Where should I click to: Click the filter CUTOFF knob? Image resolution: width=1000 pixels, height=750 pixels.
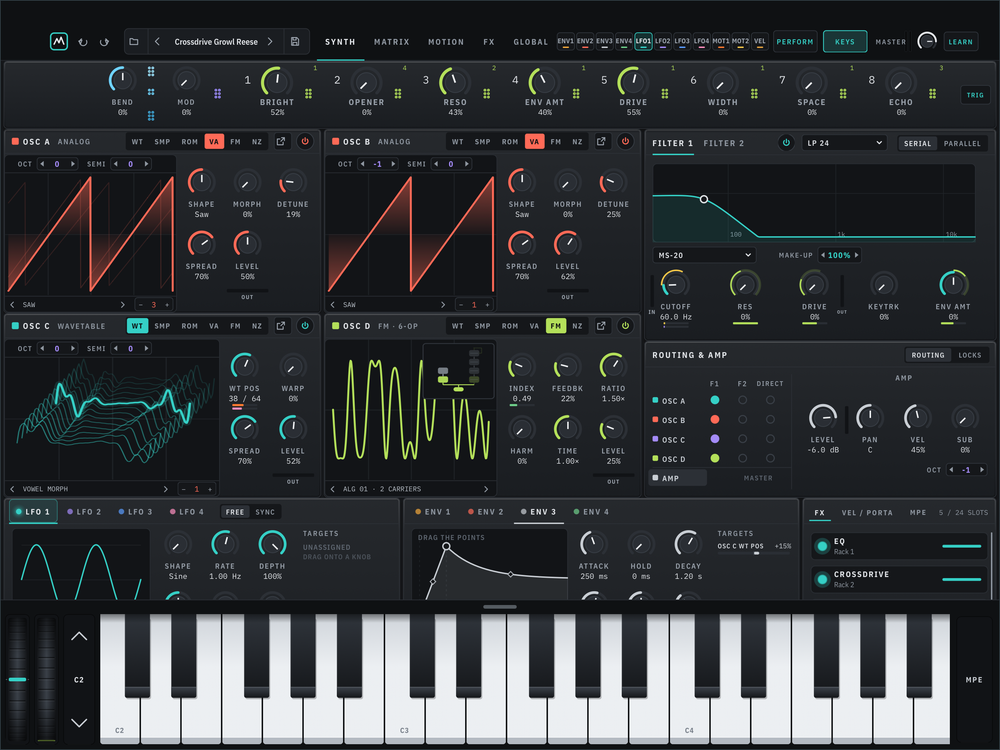675,284
